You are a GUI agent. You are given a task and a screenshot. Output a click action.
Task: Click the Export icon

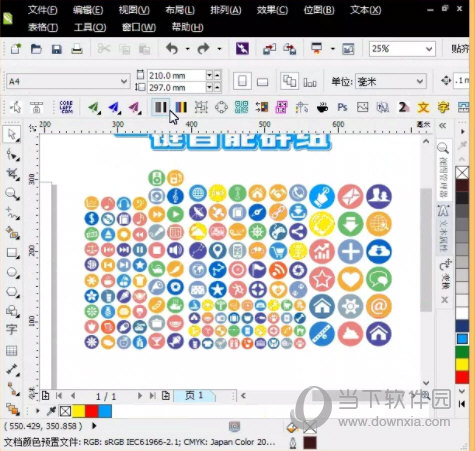click(289, 49)
